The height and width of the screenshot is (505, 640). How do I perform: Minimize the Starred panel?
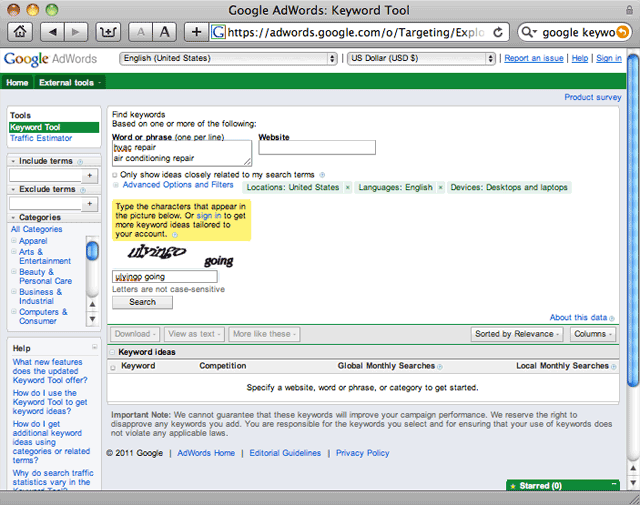613,484
